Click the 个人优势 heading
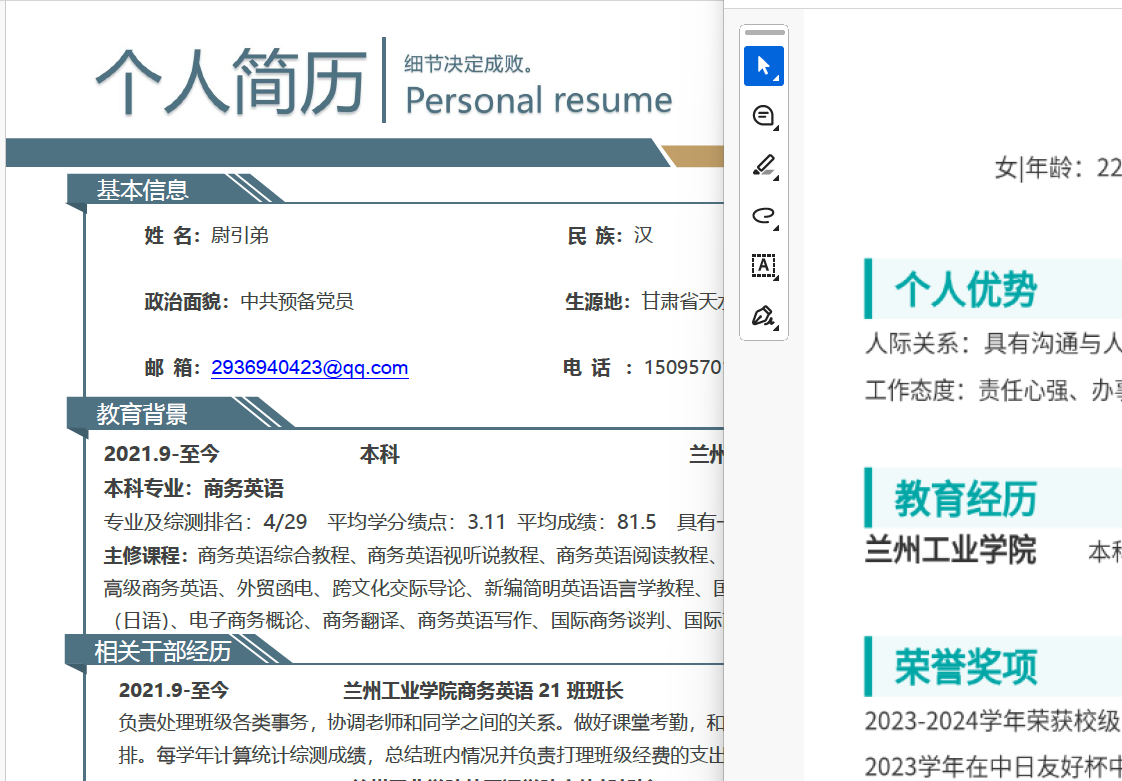This screenshot has width=1122, height=781. click(x=965, y=289)
